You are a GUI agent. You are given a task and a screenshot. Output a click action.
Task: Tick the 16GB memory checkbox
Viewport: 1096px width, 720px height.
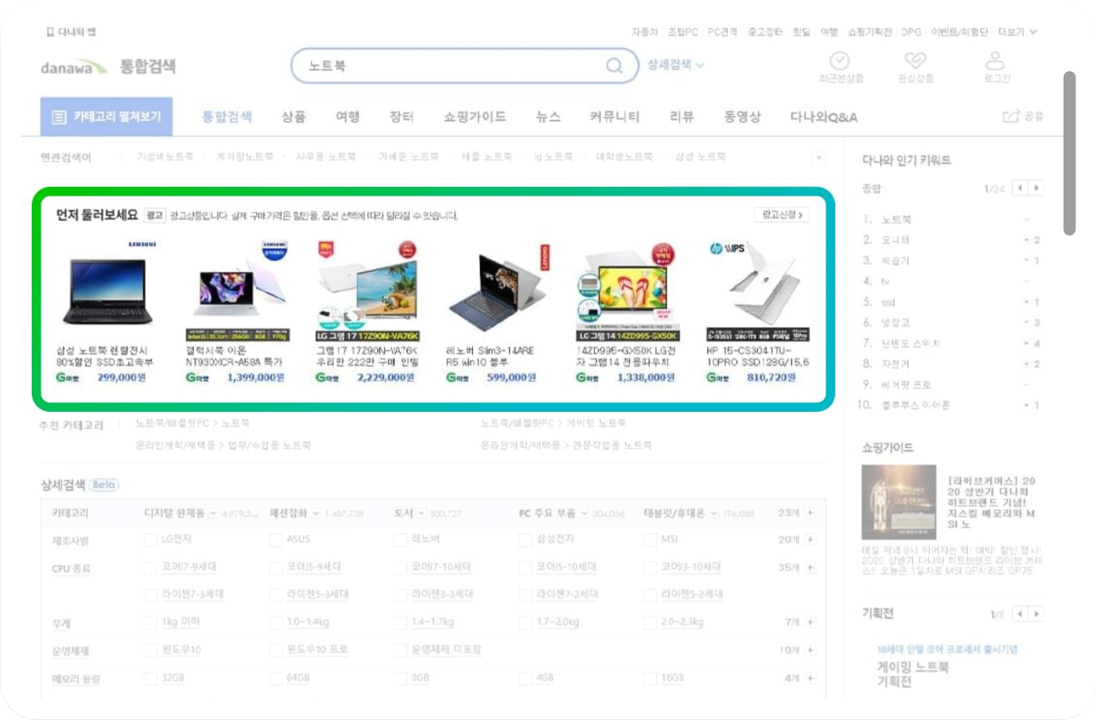point(650,678)
